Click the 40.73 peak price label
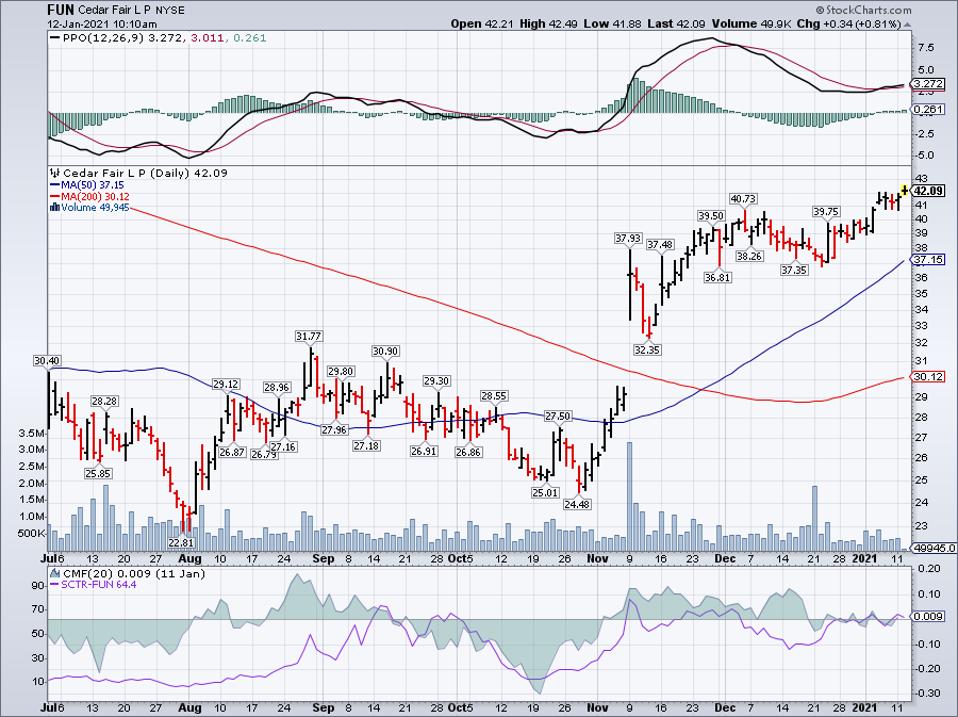The image size is (958, 717). pyautogui.click(x=744, y=199)
